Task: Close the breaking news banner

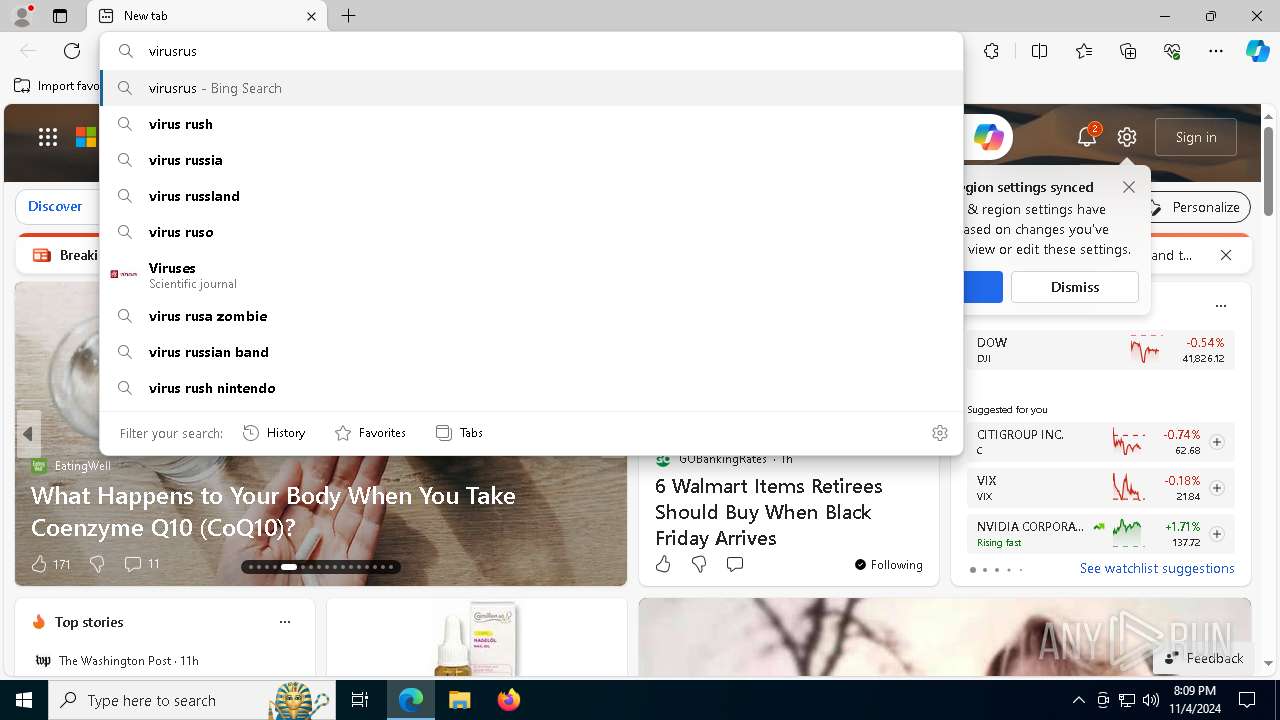Action: pyautogui.click(x=1226, y=255)
